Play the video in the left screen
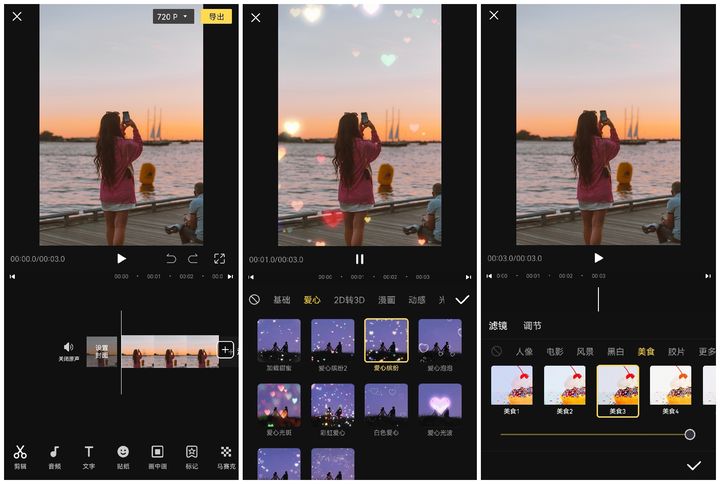 point(121,259)
